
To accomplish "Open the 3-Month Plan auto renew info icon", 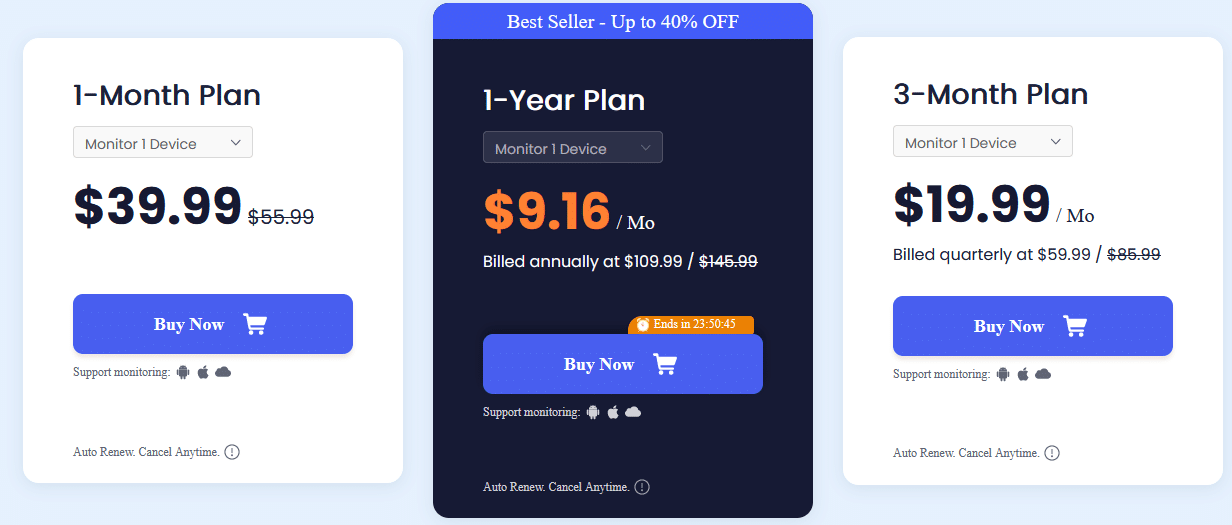I will [1052, 453].
